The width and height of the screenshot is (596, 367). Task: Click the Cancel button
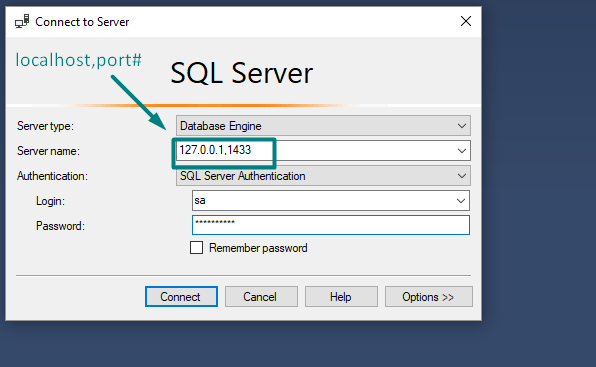[261, 296]
